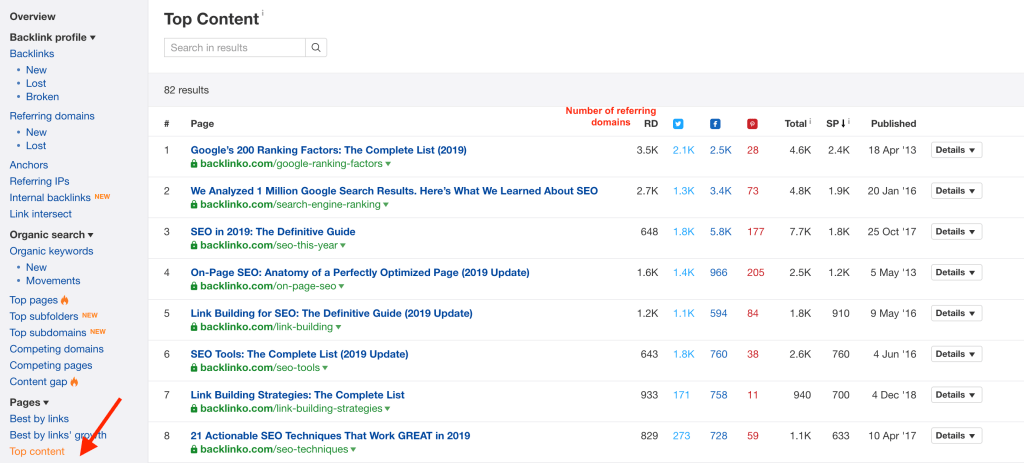The image size is (1024, 463).
Task: Open Movements under Organic keywords
Action: 53,281
